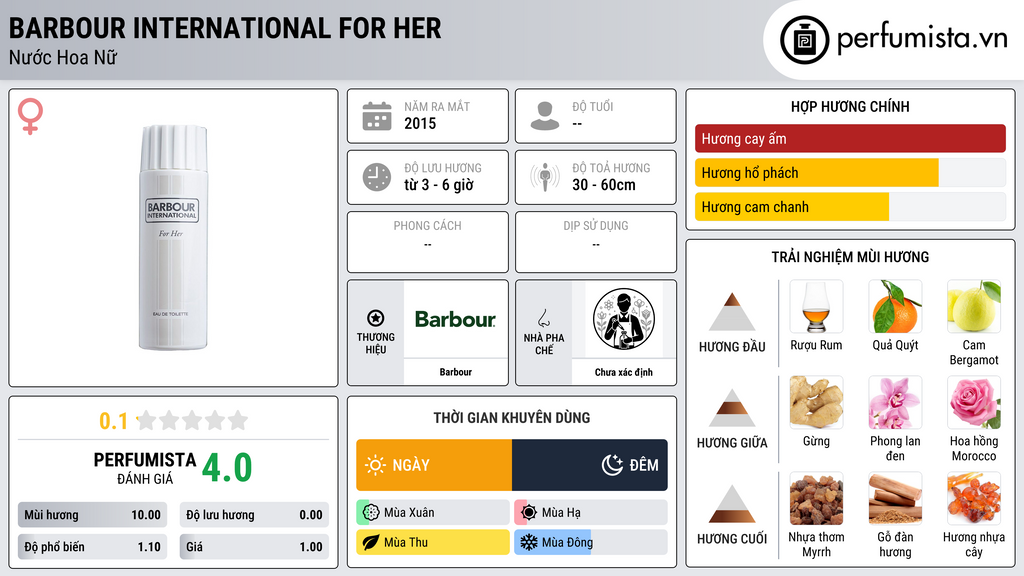Click the green 4.0 Perfumista rating
This screenshot has height=576, width=1024.
(x=227, y=468)
